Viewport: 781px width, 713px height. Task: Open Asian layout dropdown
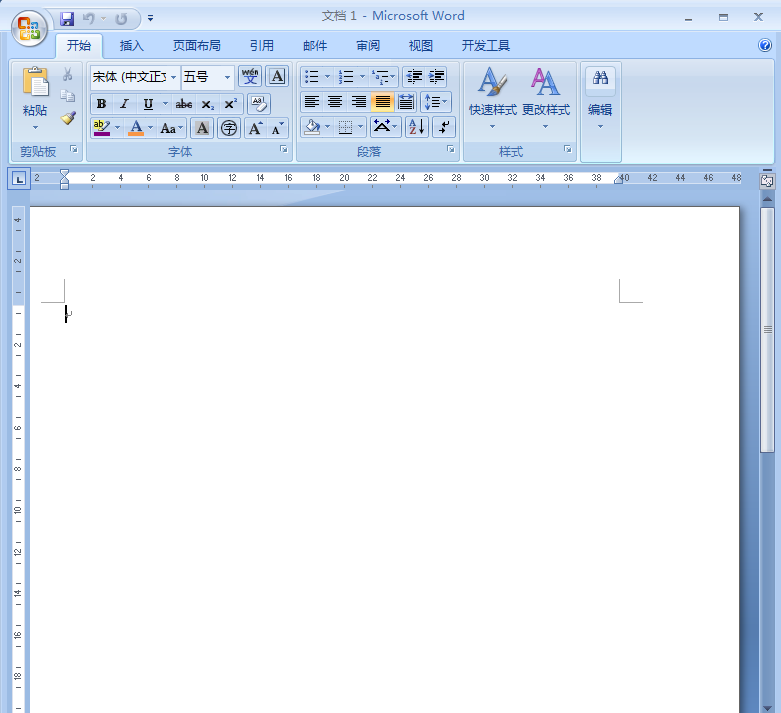point(385,127)
